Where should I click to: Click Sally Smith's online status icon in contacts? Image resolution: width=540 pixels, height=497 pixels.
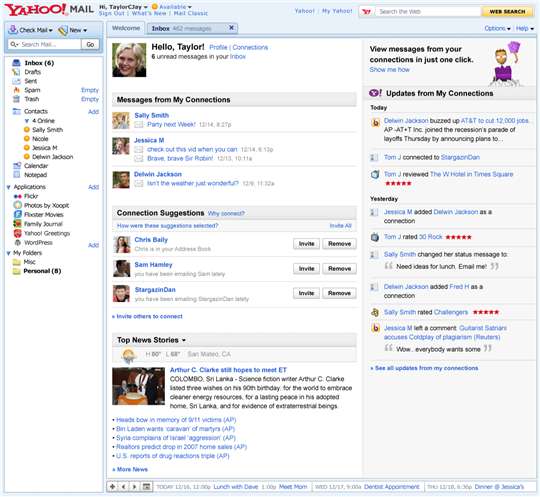[27, 130]
